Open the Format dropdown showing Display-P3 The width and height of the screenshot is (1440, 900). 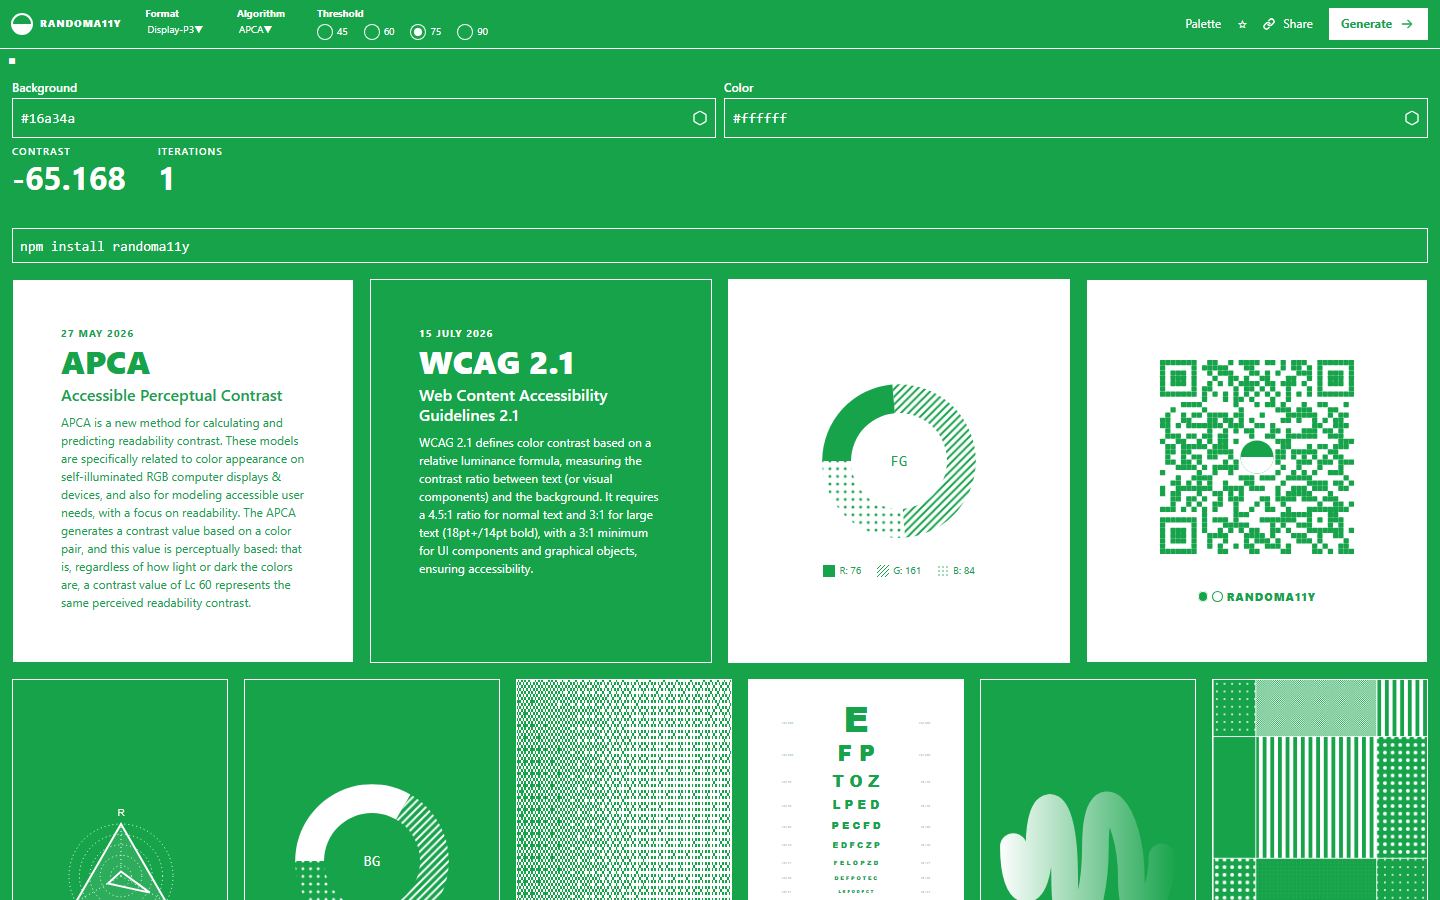(x=175, y=30)
